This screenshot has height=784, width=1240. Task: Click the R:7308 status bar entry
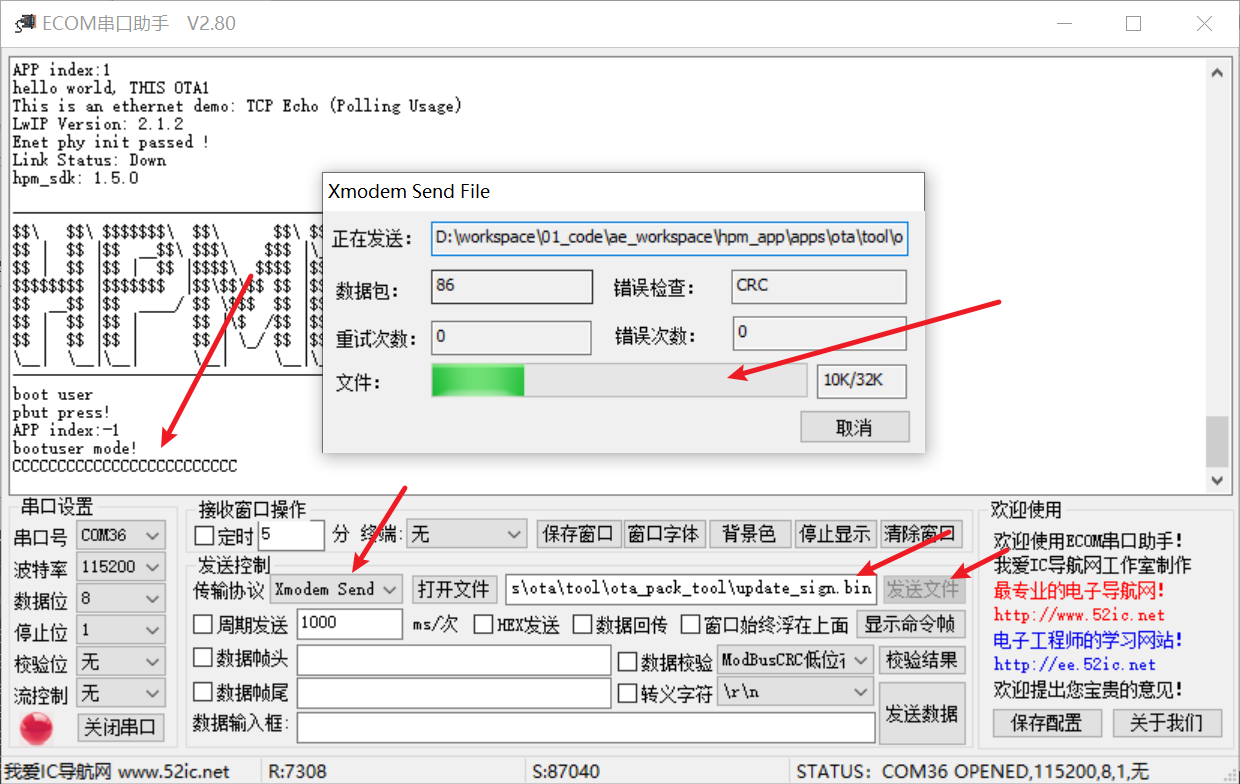299,771
